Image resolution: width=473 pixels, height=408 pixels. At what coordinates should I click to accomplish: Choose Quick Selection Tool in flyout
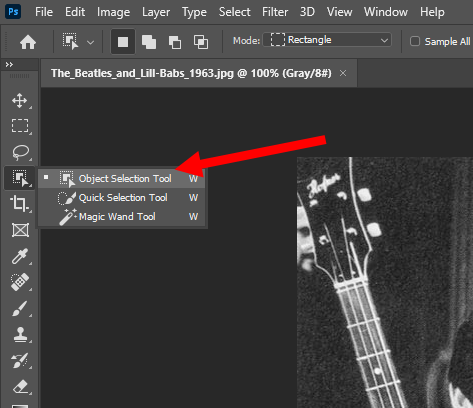coord(121,198)
